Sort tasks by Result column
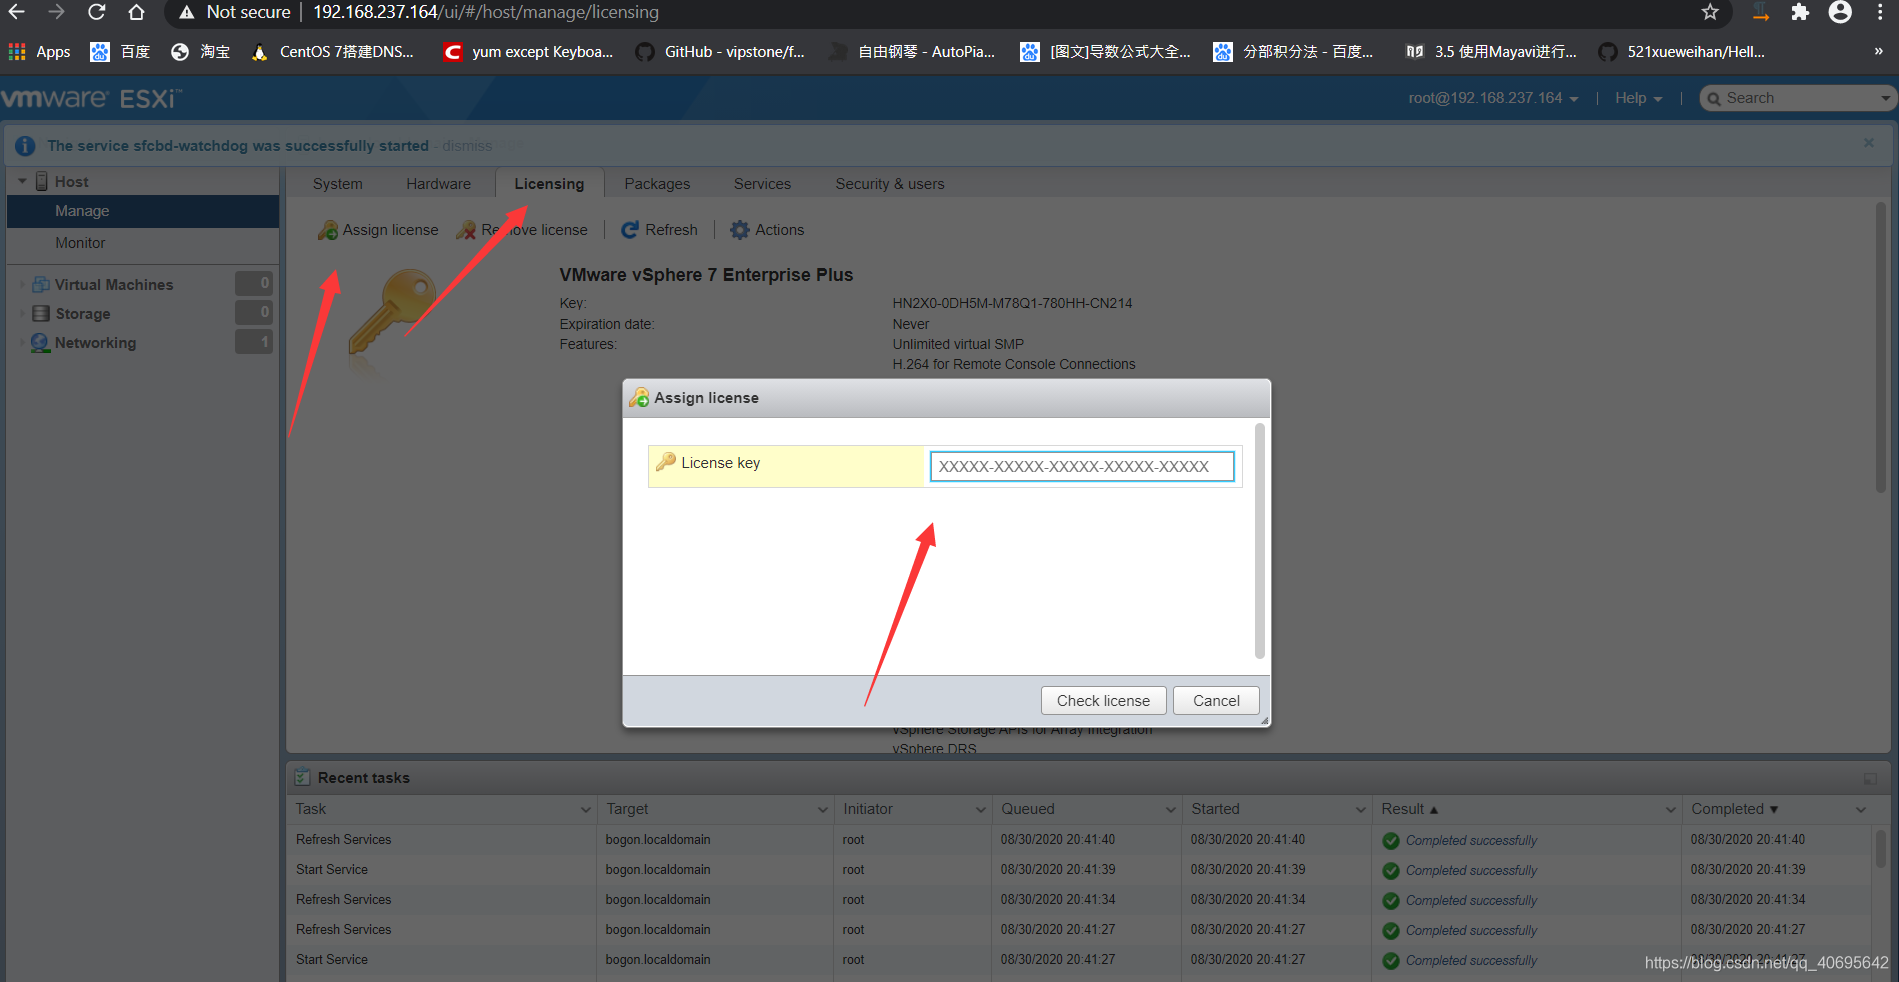This screenshot has height=982, width=1899. tap(1410, 809)
